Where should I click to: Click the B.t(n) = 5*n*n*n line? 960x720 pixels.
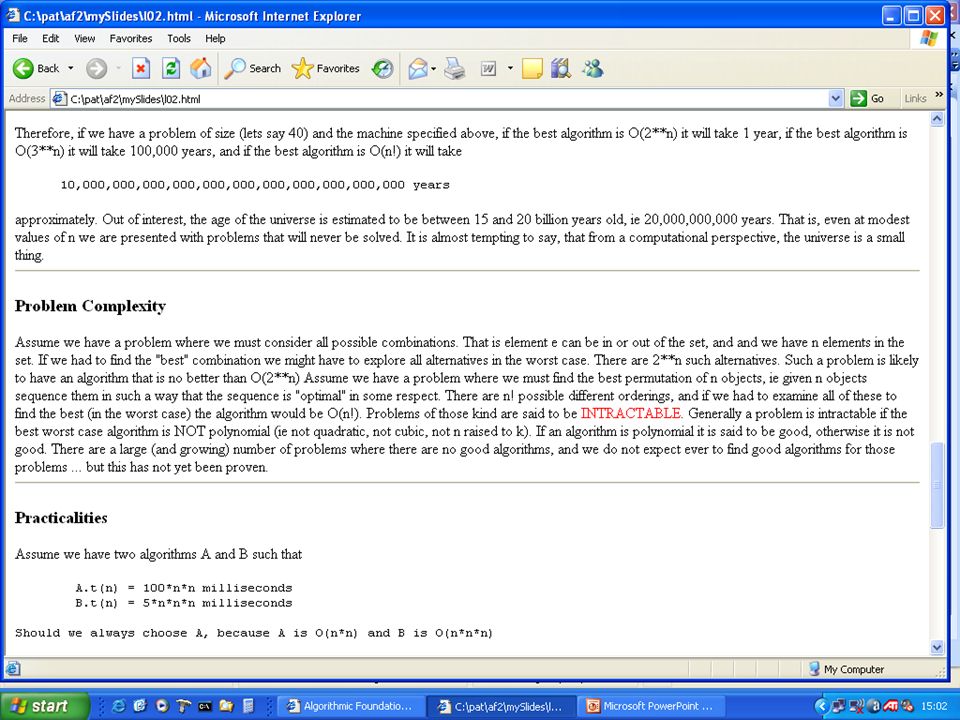click(x=184, y=603)
